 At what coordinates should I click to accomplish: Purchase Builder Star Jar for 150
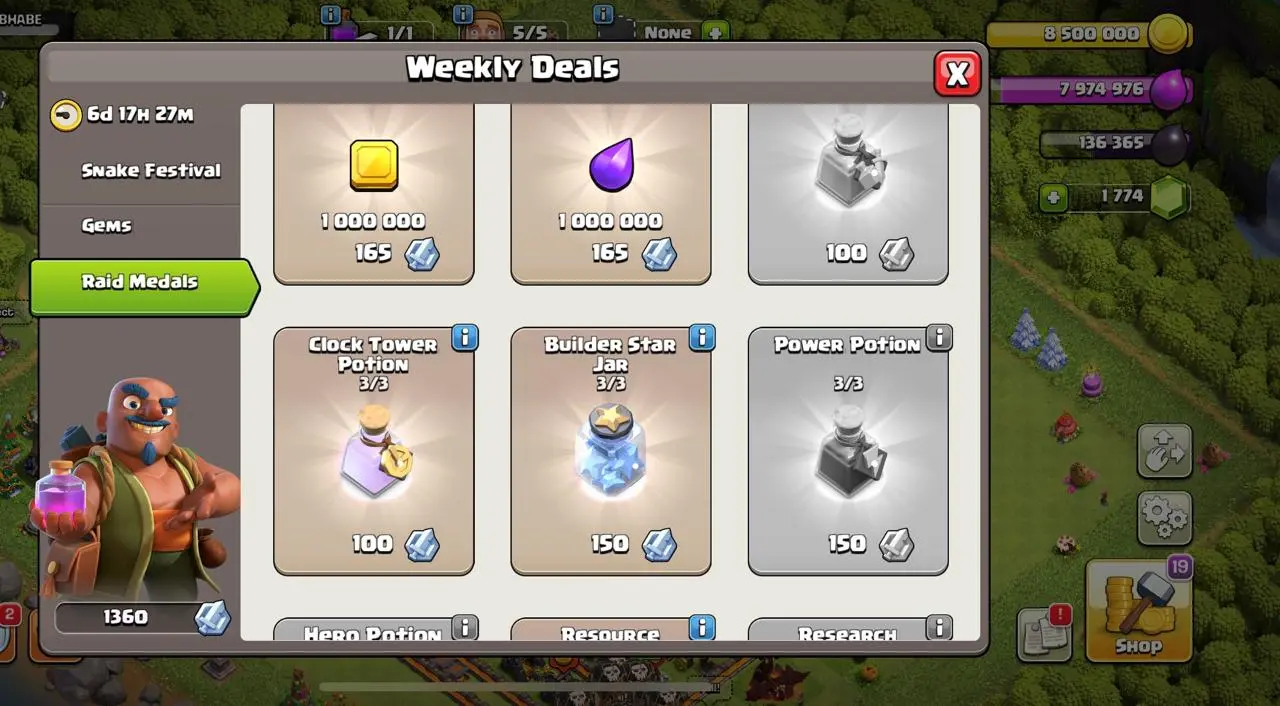(x=611, y=451)
